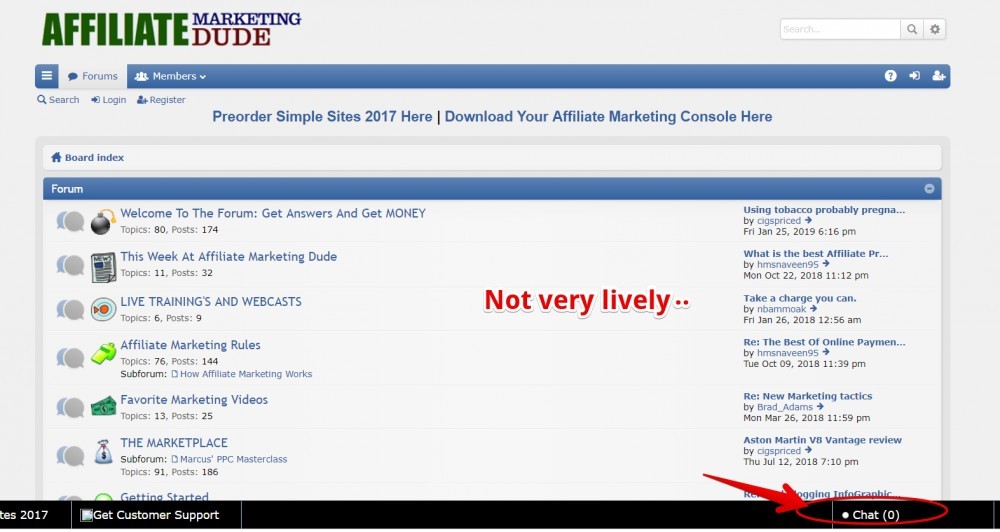1000x532 pixels.
Task: View latest post arrow next to cigspriced Jul 12
Action: [808, 450]
